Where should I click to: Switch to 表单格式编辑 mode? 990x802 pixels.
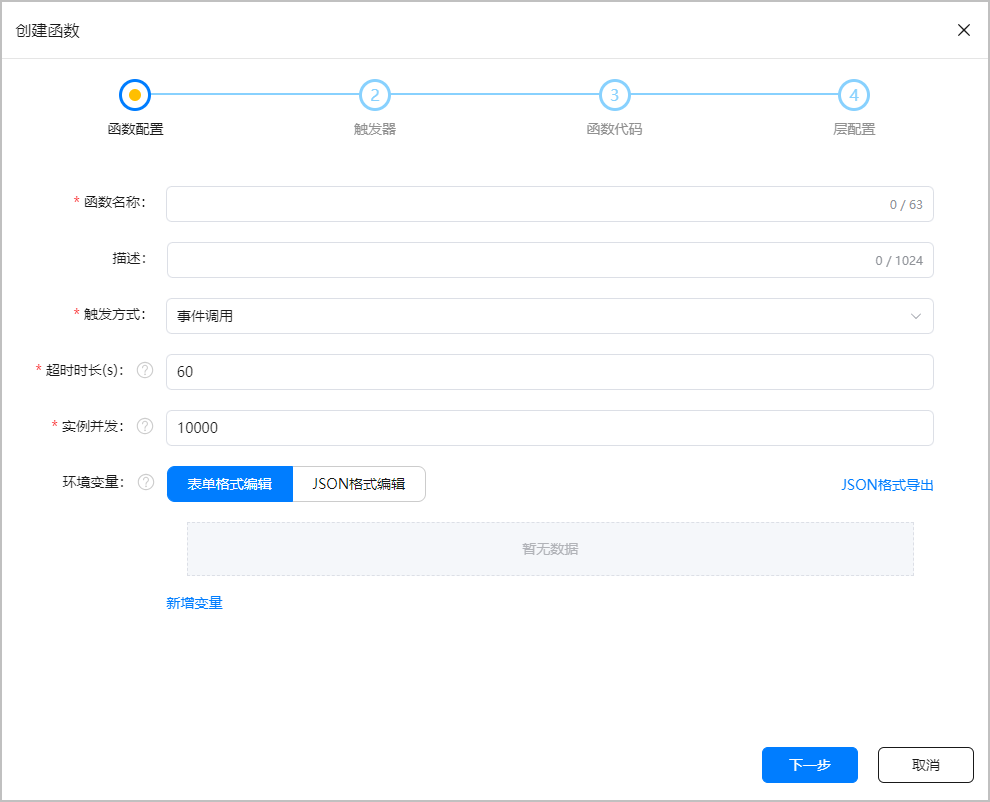(x=230, y=484)
